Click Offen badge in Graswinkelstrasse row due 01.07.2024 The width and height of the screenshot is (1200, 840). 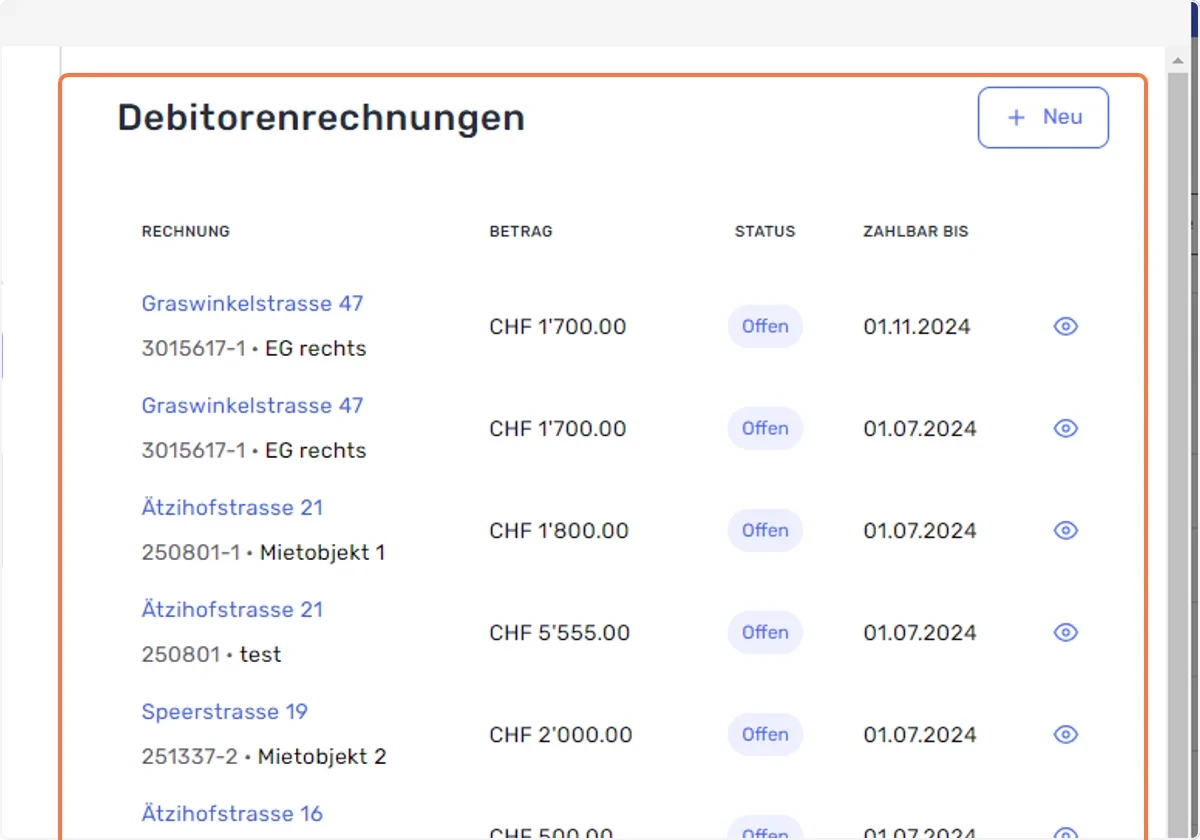click(765, 428)
